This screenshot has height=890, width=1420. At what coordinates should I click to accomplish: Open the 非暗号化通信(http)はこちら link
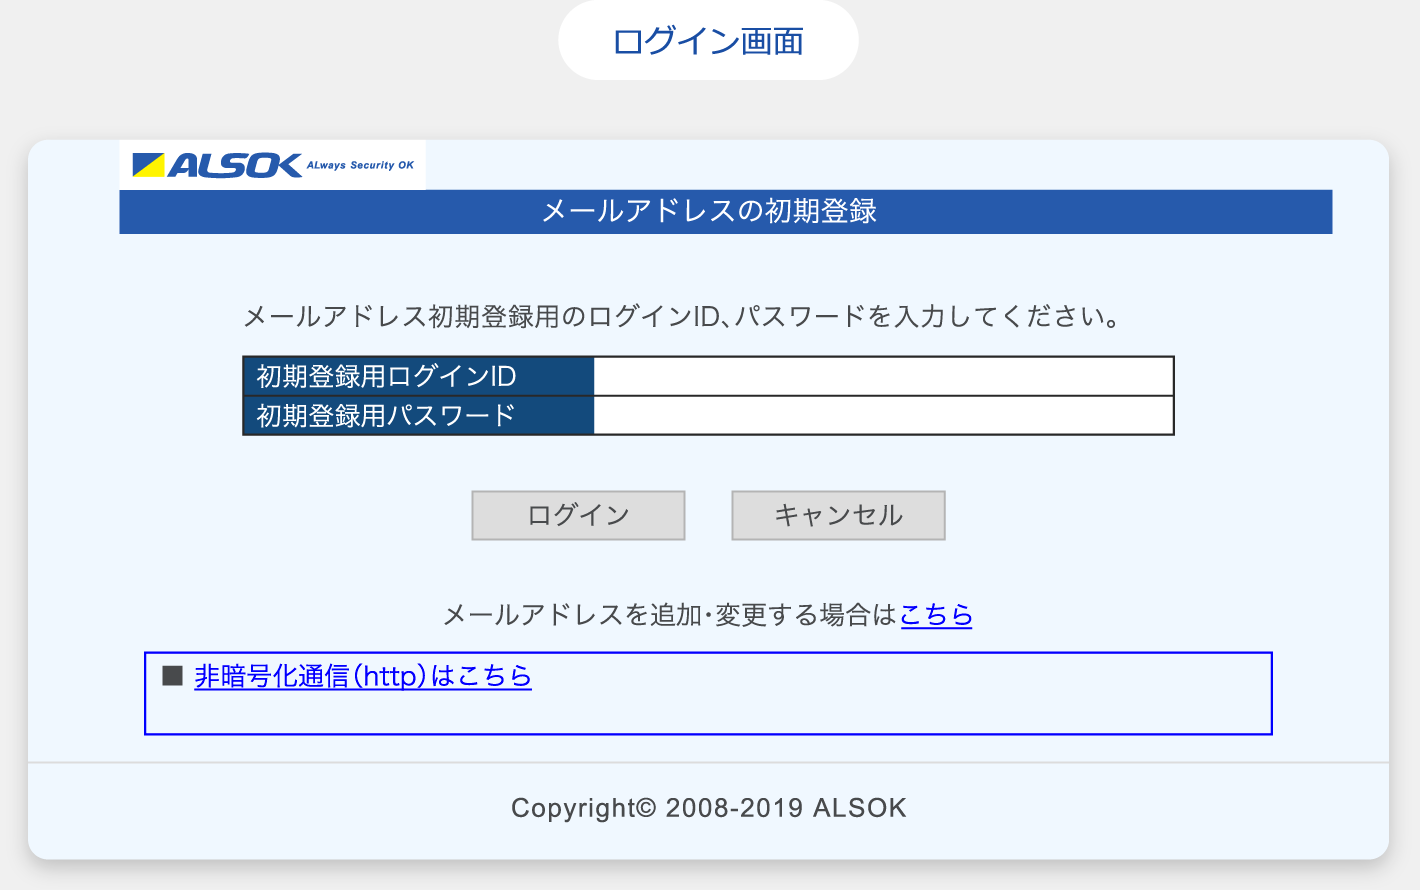[x=362, y=676]
